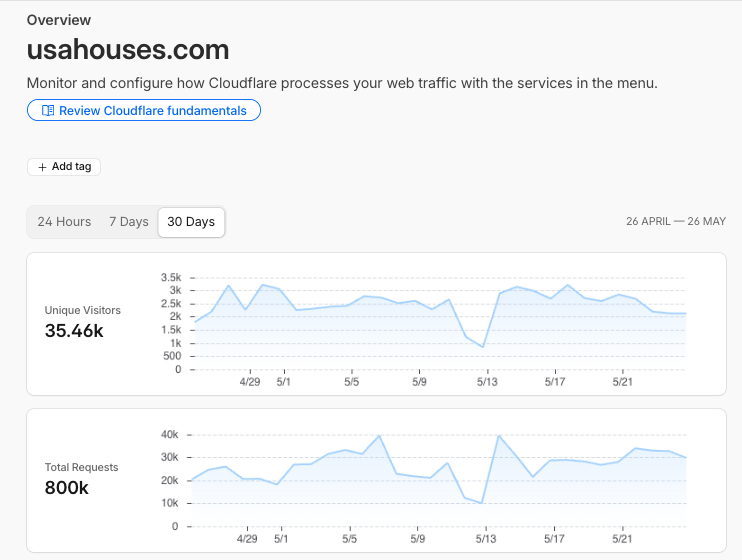742x560 pixels.
Task: Click the Monitor and configure description text
Action: tap(342, 83)
